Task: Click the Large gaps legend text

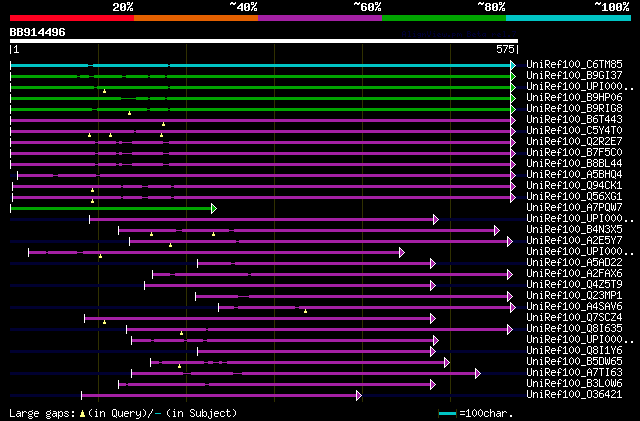Action: point(42,413)
